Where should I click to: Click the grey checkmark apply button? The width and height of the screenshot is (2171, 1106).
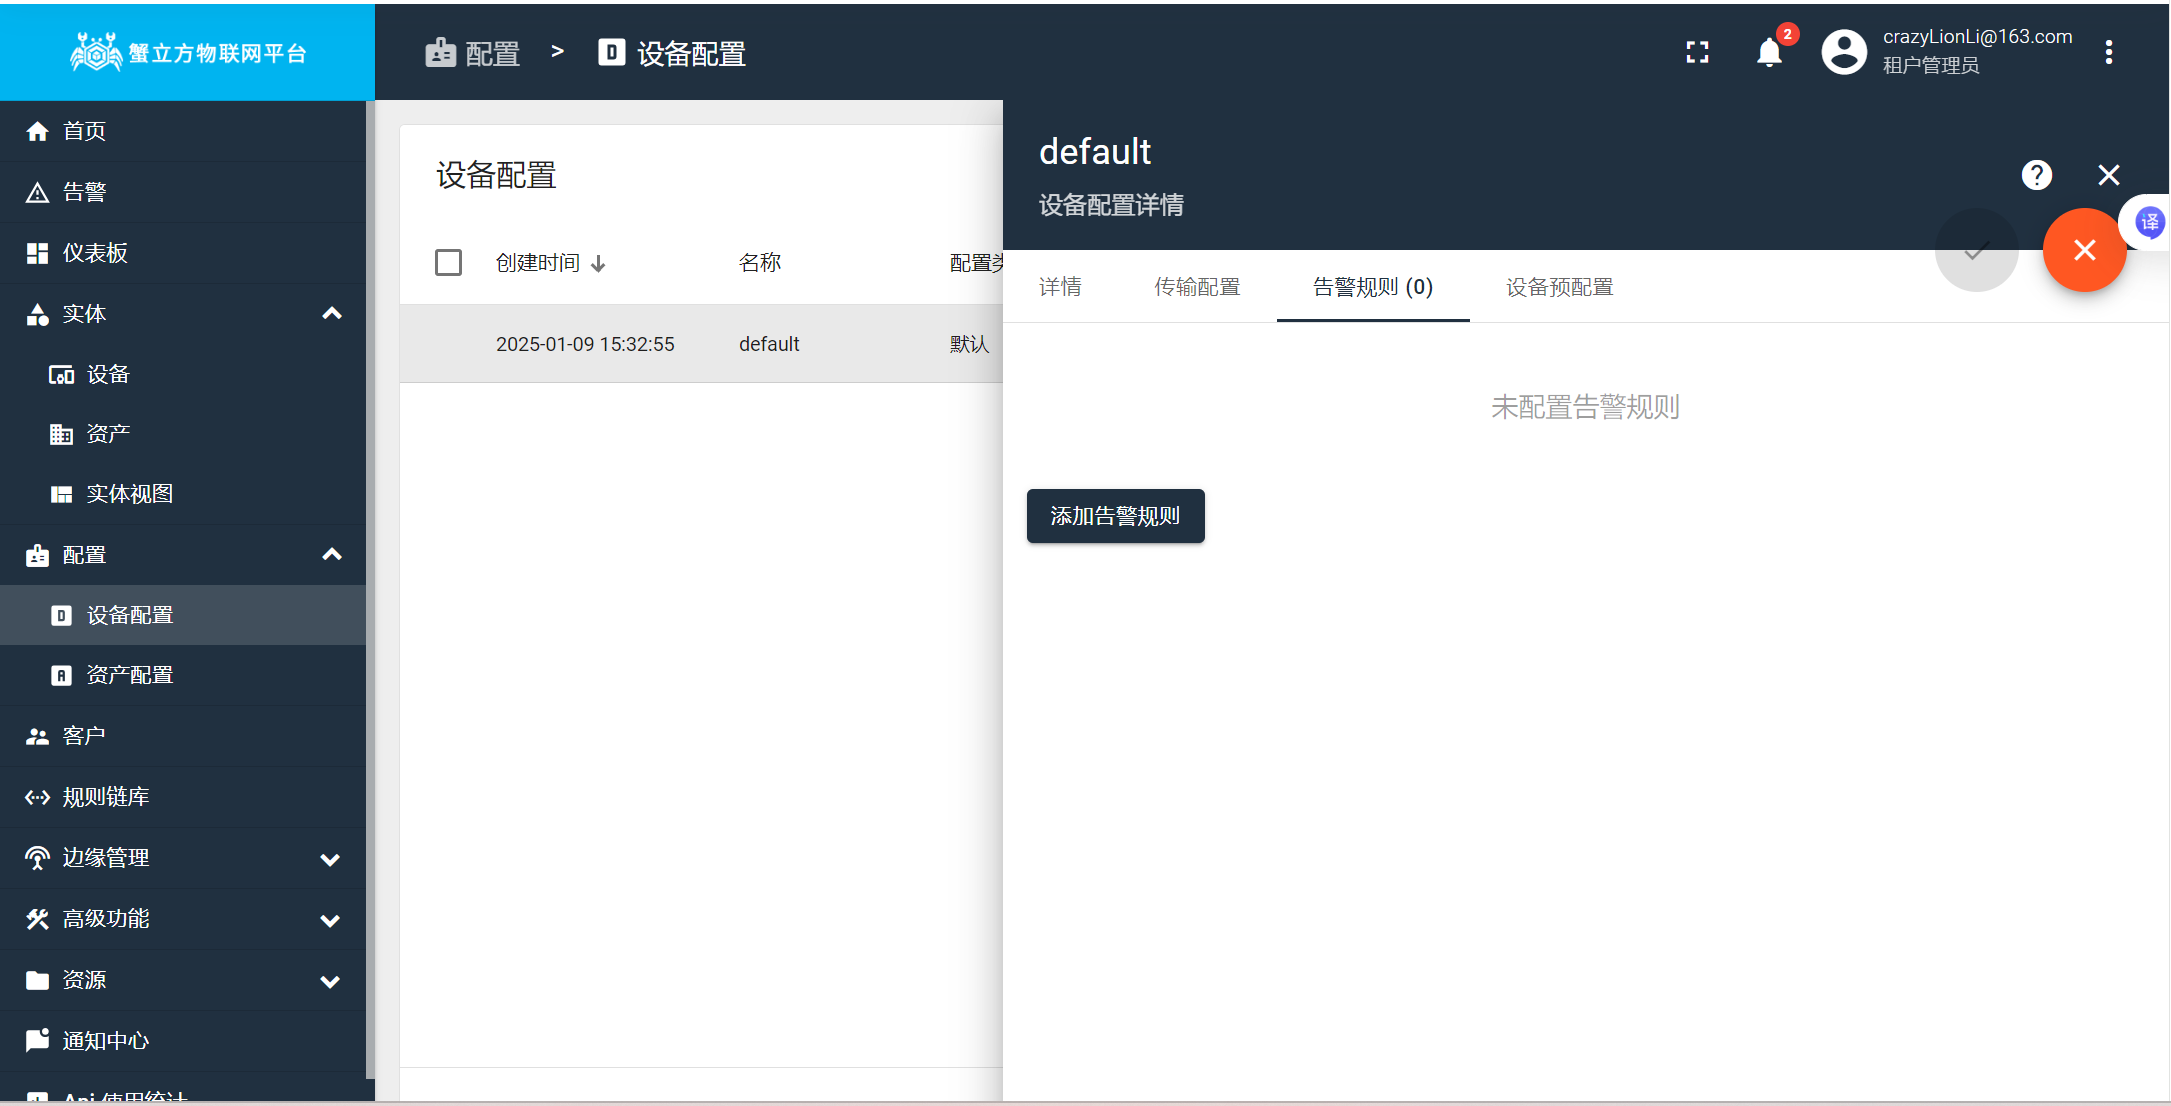[1976, 250]
